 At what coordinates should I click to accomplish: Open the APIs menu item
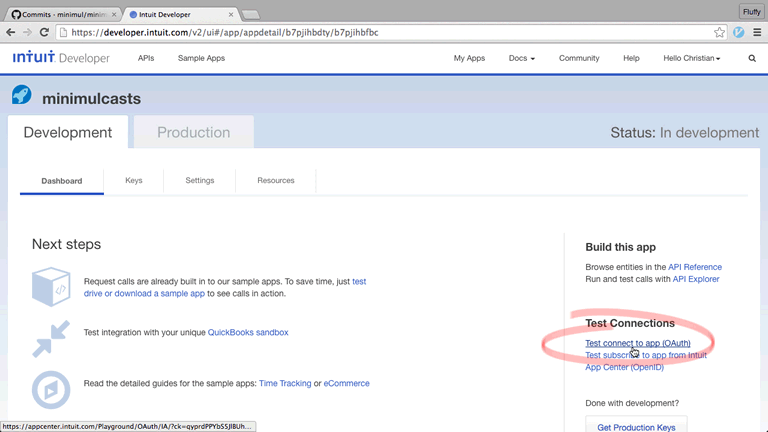click(146, 58)
